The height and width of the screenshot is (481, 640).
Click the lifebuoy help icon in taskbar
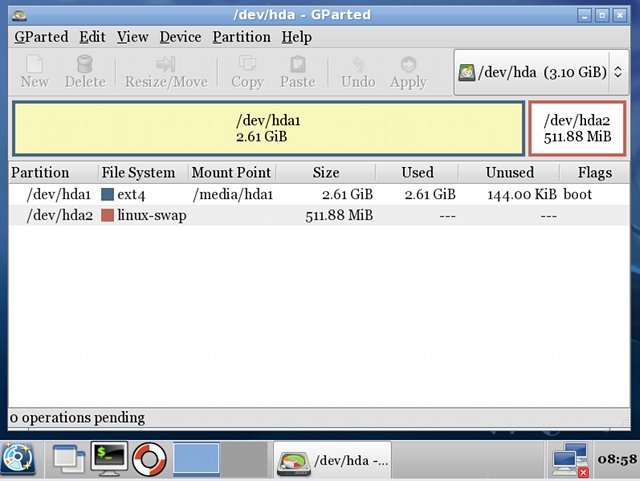pyautogui.click(x=149, y=460)
